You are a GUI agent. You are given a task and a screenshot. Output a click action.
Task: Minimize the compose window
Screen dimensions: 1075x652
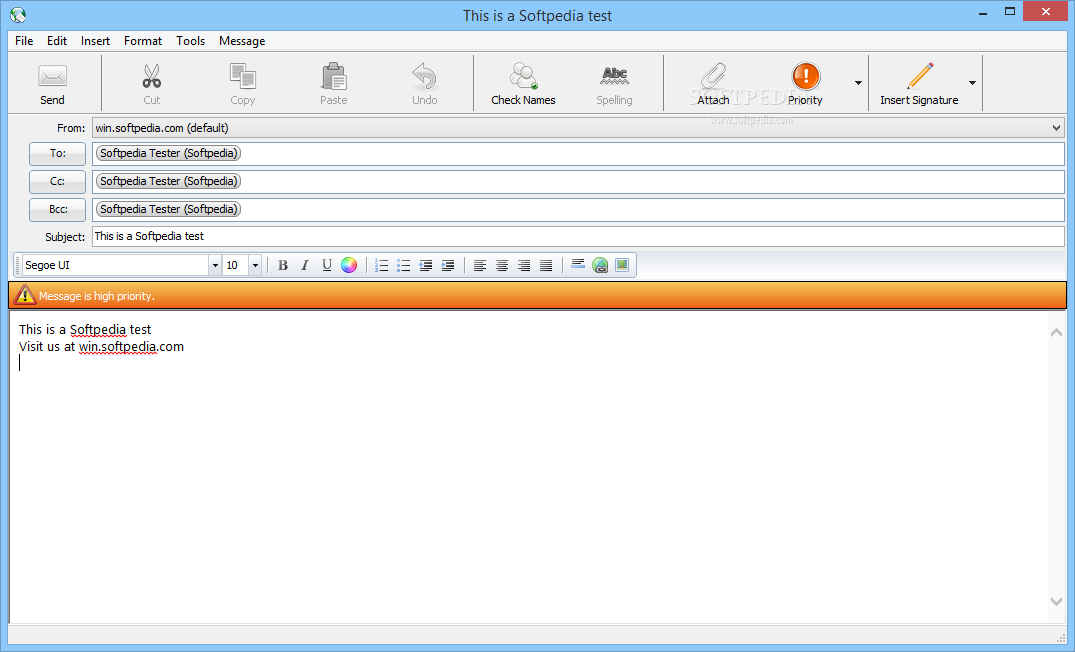982,12
